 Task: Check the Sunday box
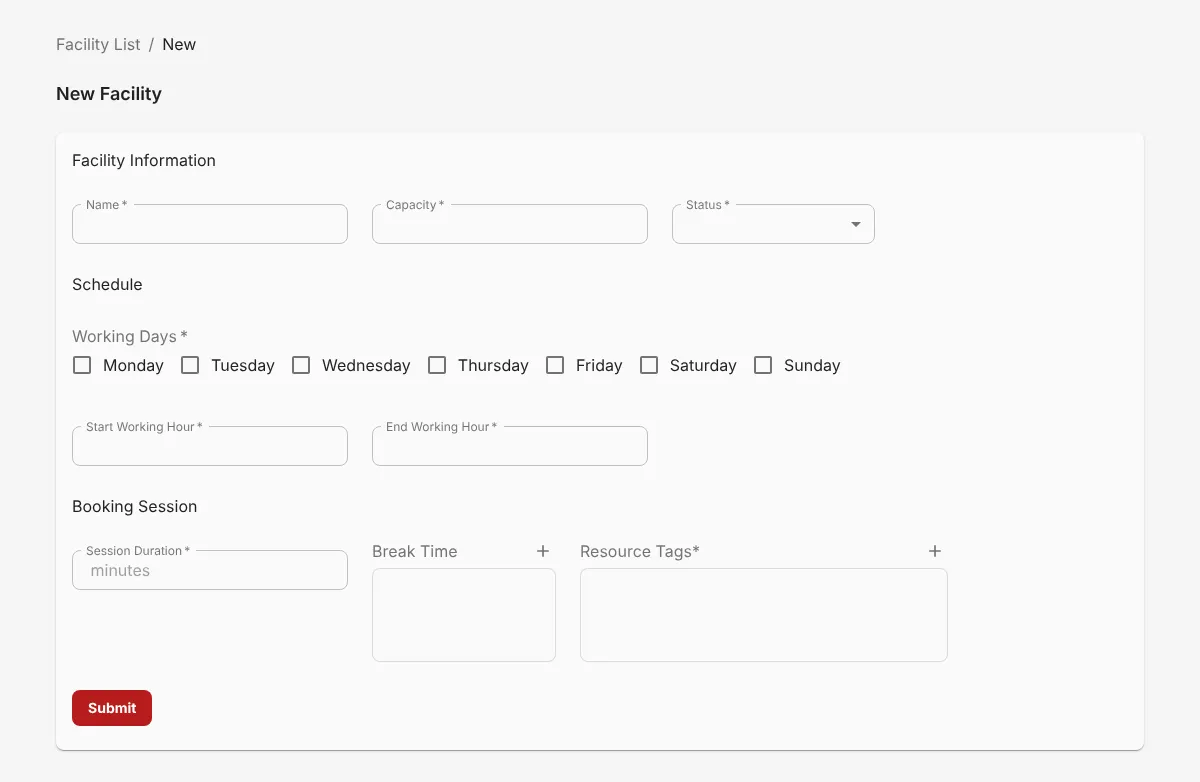pyautogui.click(x=763, y=365)
